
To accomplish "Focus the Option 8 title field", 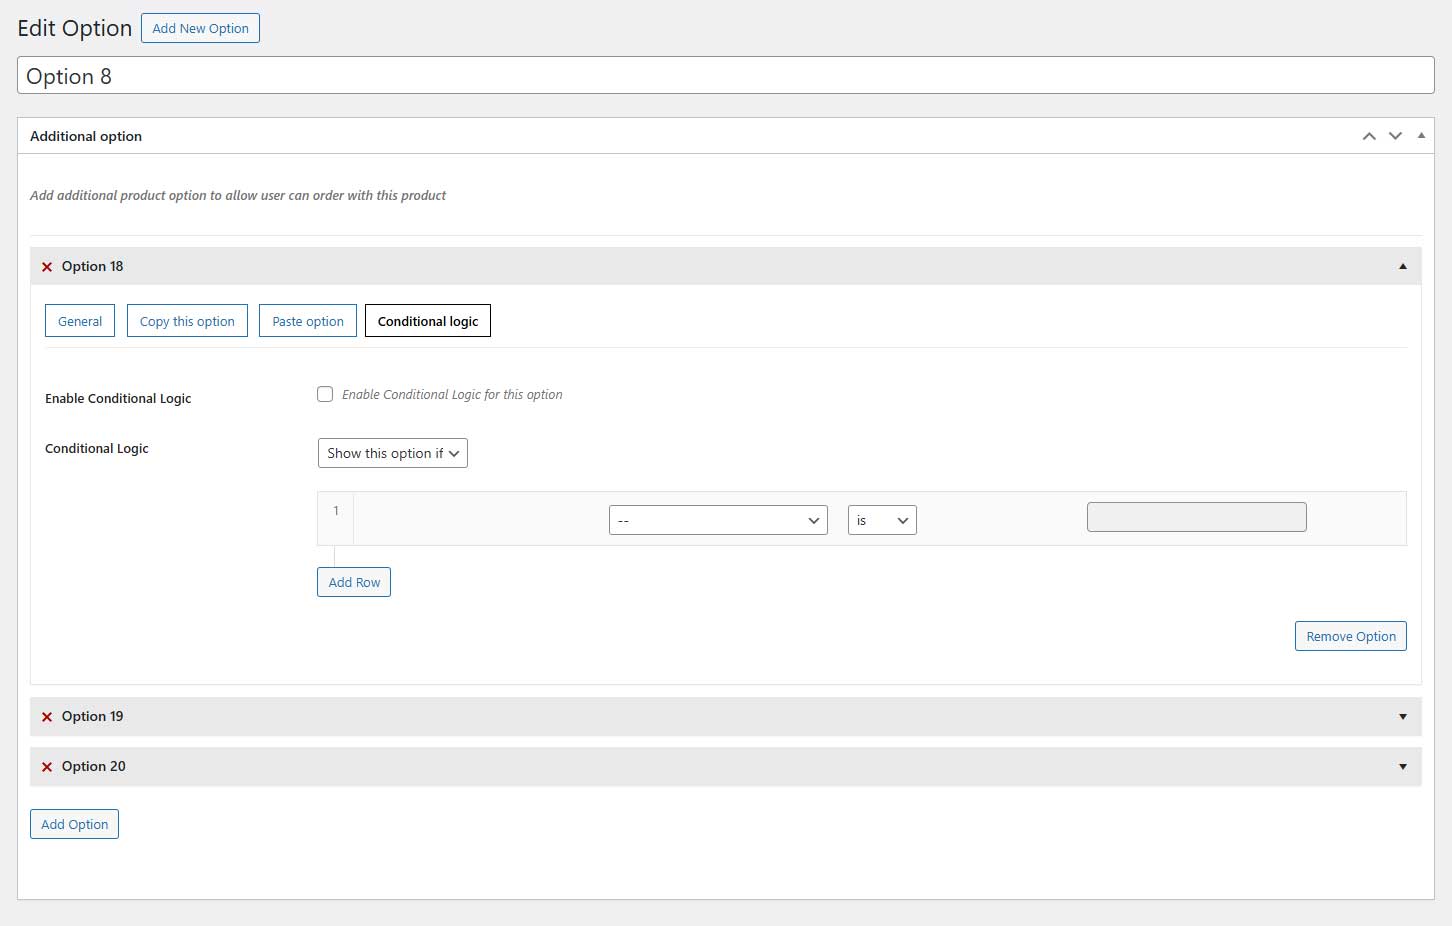I will point(726,76).
